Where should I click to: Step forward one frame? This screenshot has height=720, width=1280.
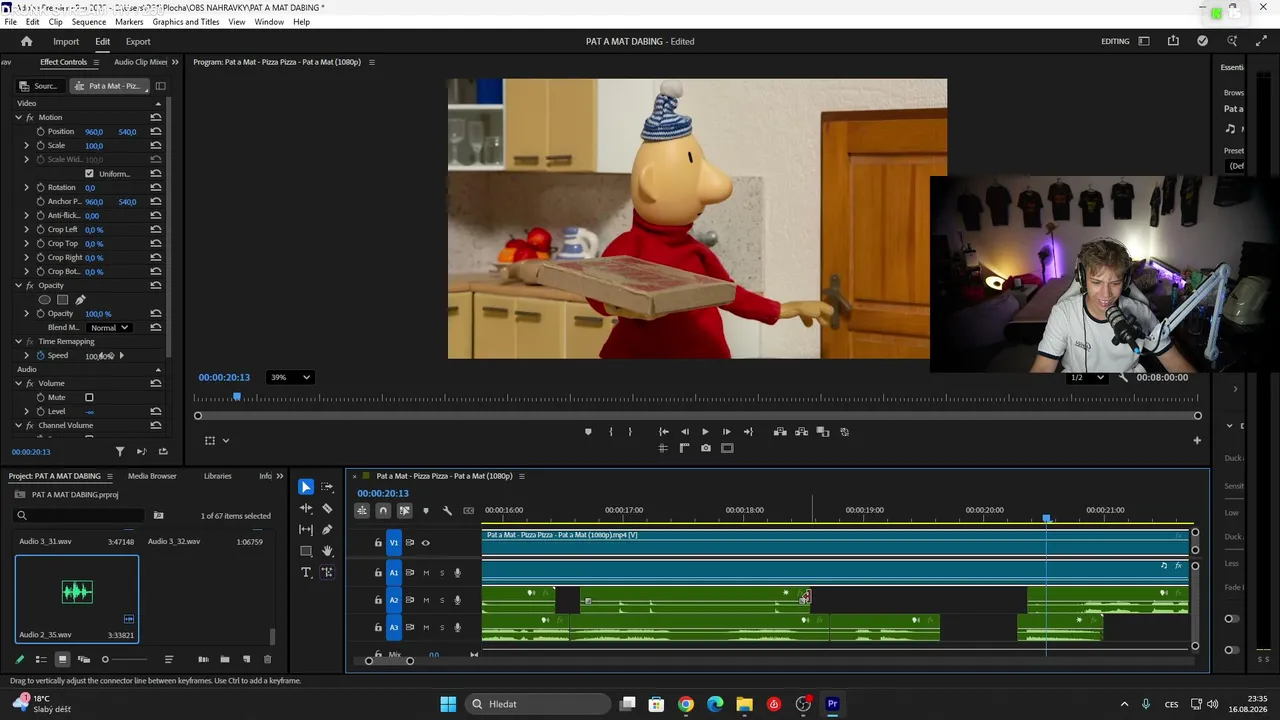pos(727,432)
